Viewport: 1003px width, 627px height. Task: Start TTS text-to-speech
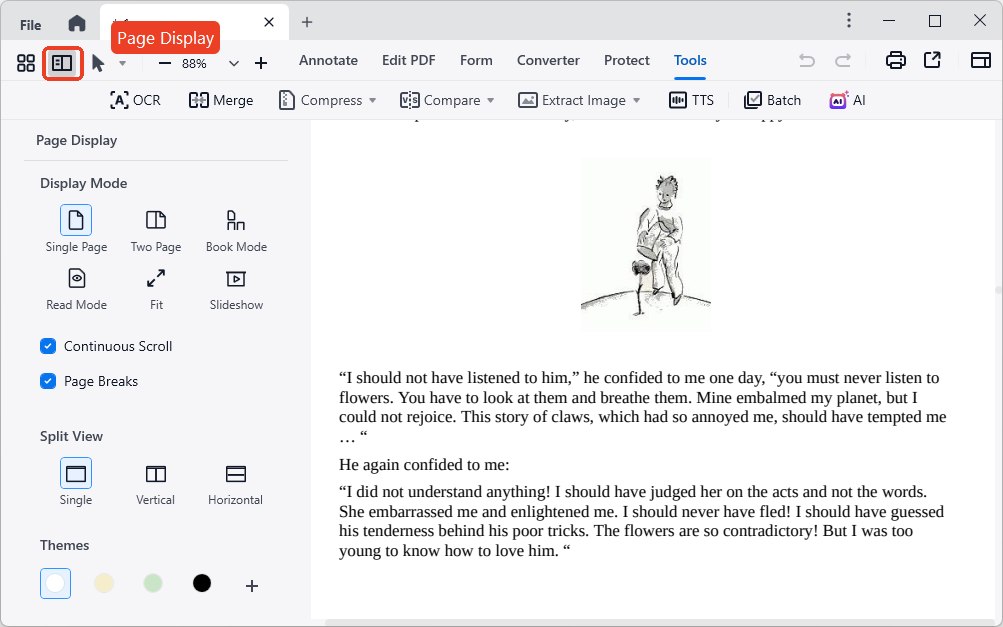point(691,100)
